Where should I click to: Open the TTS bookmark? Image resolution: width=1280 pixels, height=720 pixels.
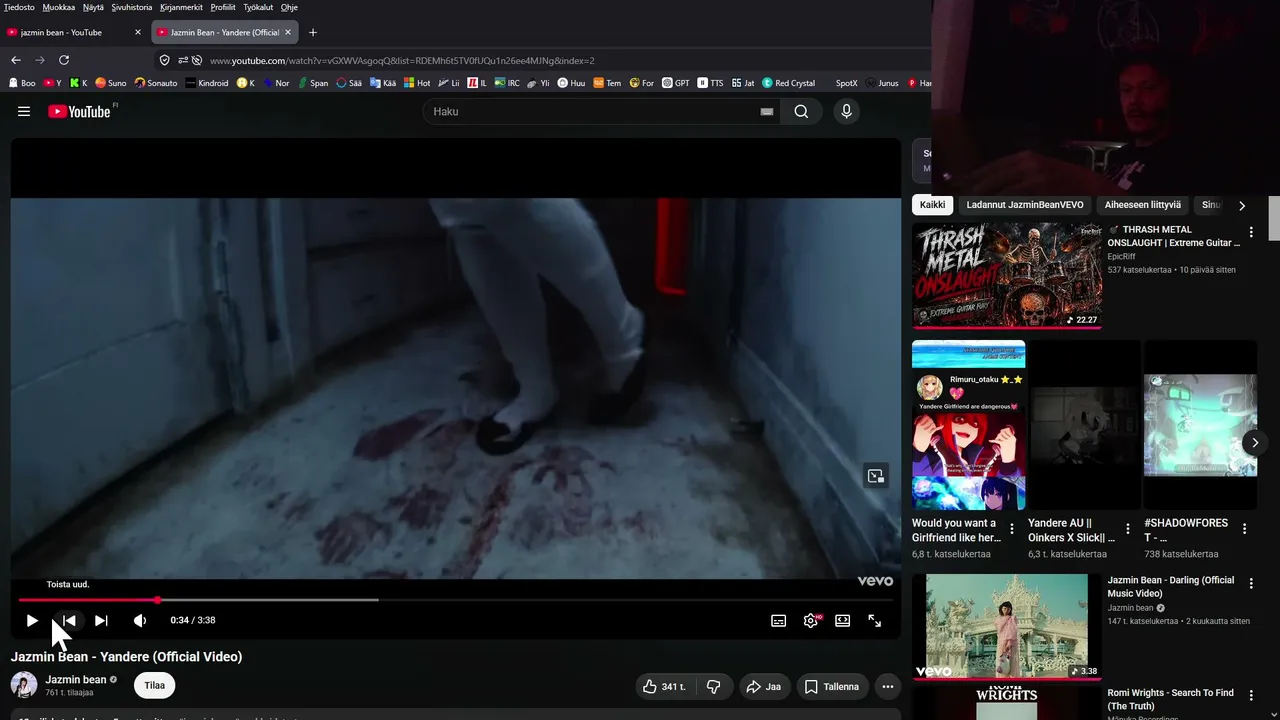(x=711, y=83)
